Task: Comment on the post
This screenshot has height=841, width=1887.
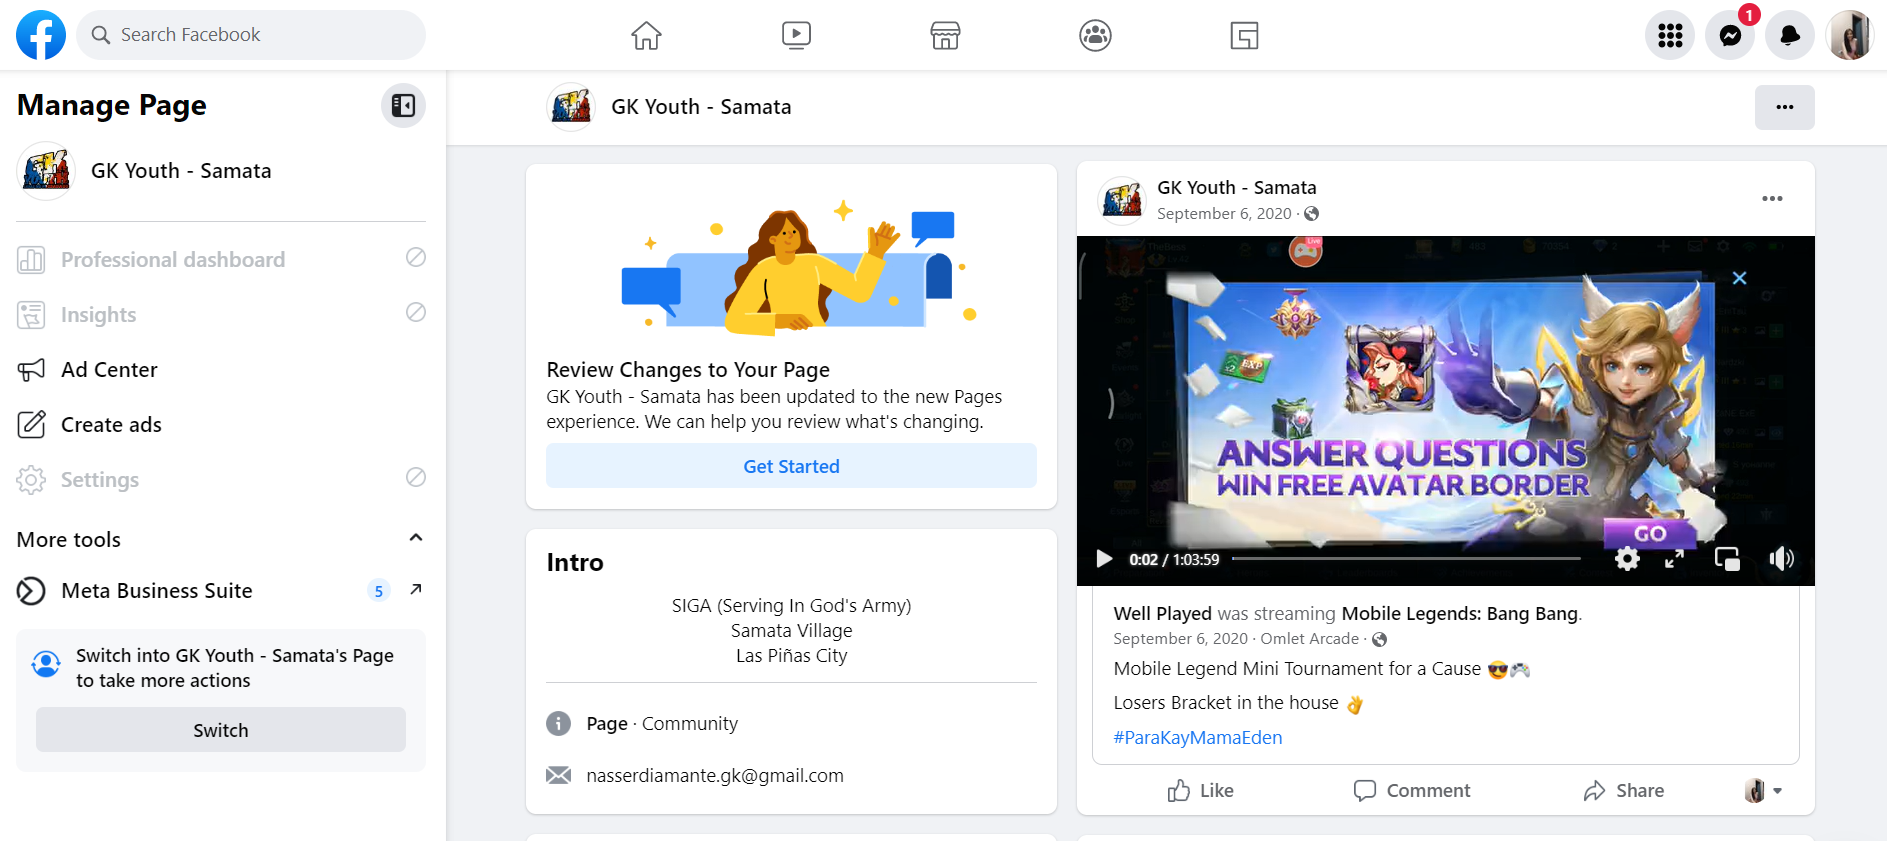Action: pyautogui.click(x=1412, y=791)
